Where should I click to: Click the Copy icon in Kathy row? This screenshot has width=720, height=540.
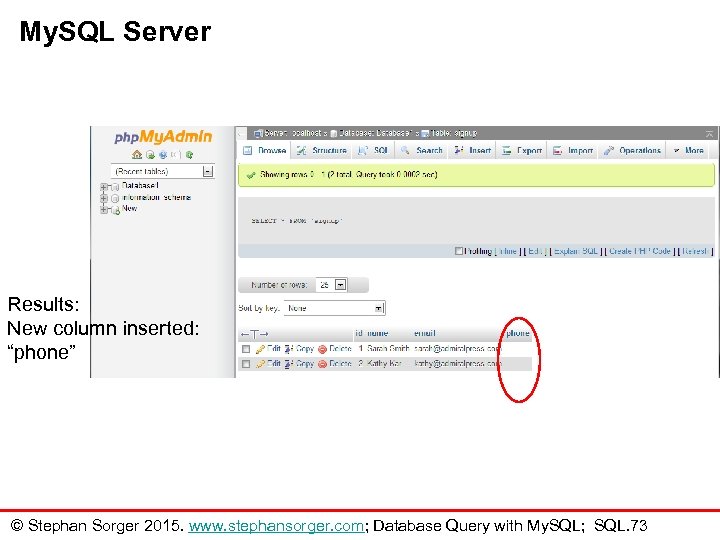click(x=289, y=364)
